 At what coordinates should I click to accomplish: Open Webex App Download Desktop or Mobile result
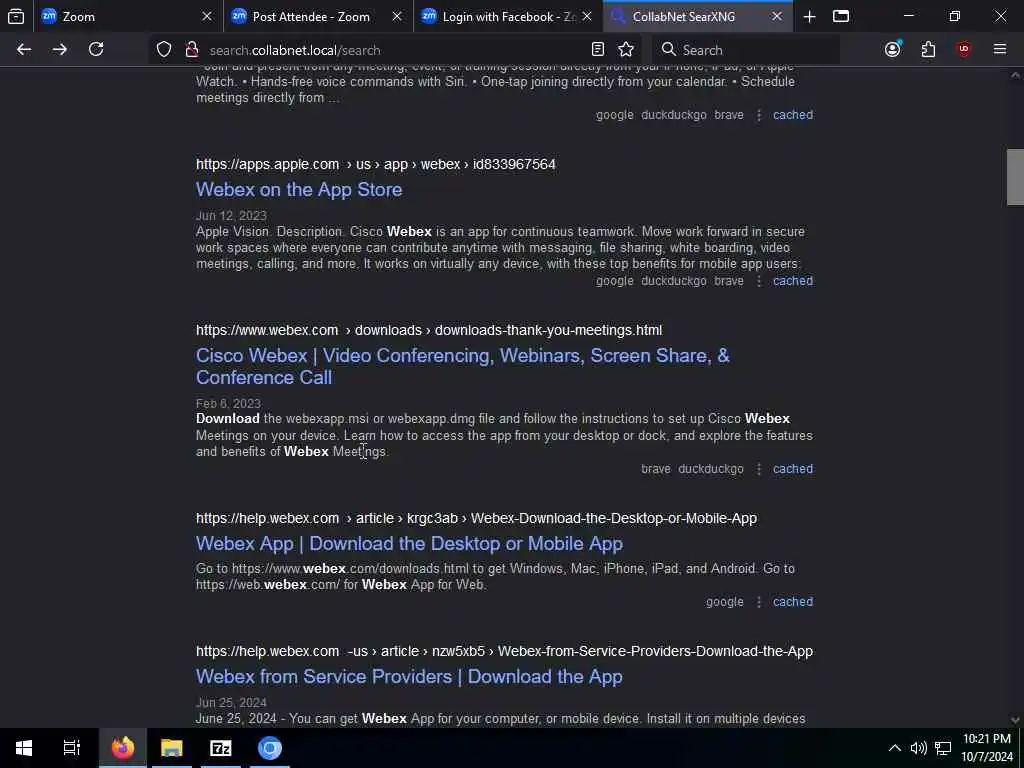[x=409, y=544]
